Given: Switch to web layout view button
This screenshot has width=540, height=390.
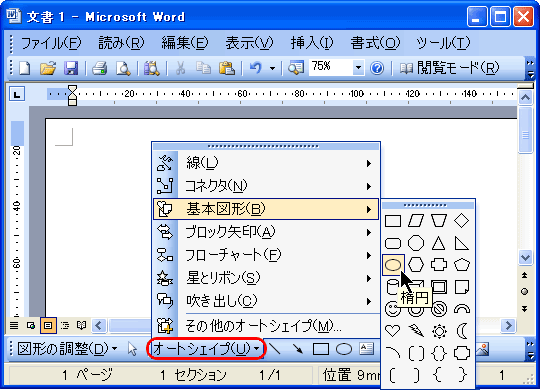Looking at the screenshot, I should click(31, 326).
